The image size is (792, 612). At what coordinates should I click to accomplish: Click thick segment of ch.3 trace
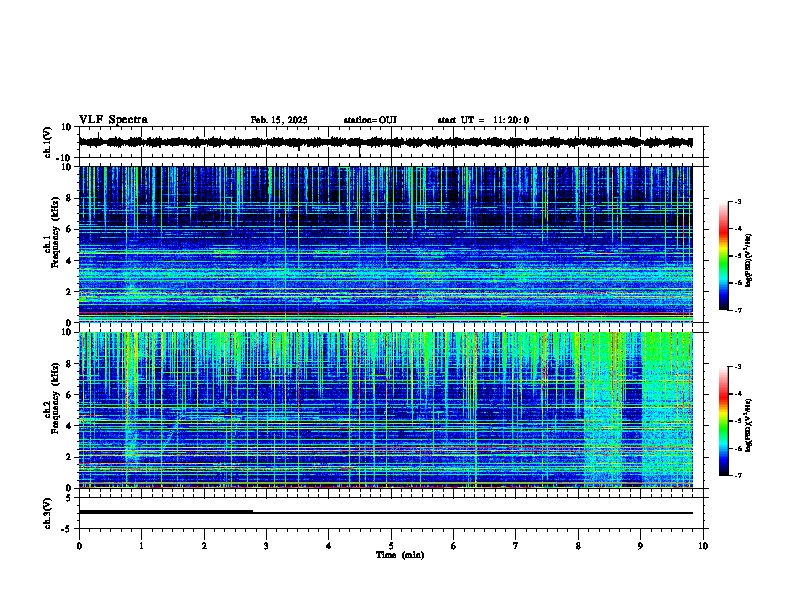point(166,512)
